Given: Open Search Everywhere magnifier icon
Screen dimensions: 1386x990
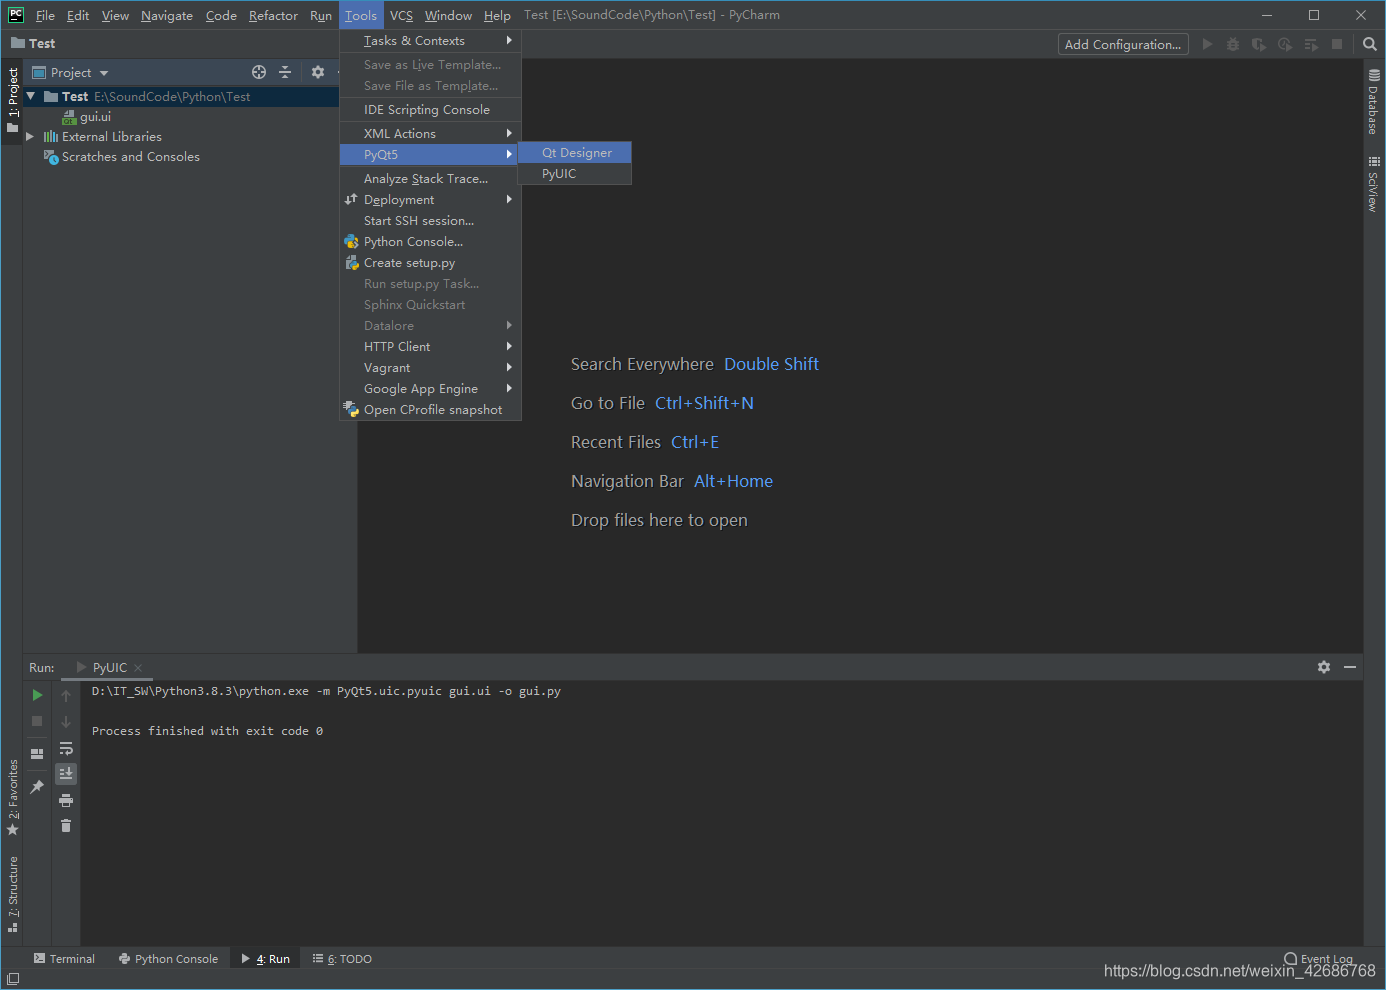Looking at the screenshot, I should [x=1370, y=44].
